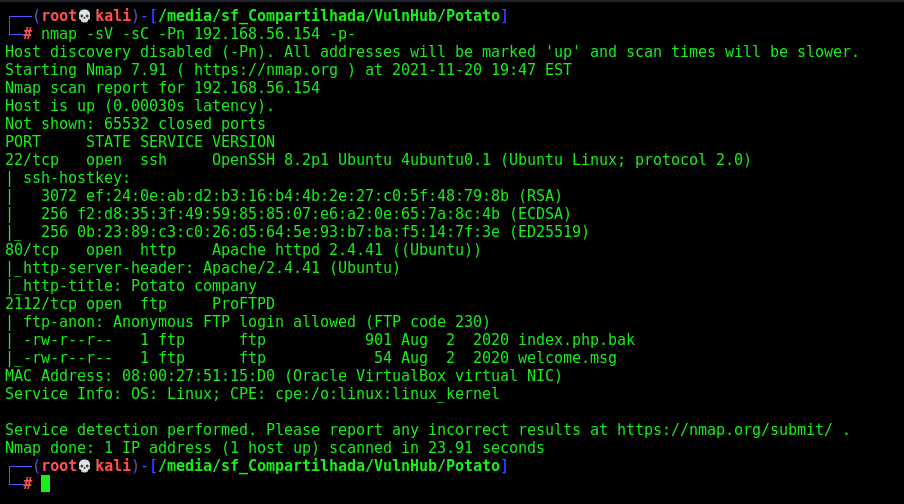Click the green terminal cursor block
Screen dimensions: 904x504
click(46, 484)
